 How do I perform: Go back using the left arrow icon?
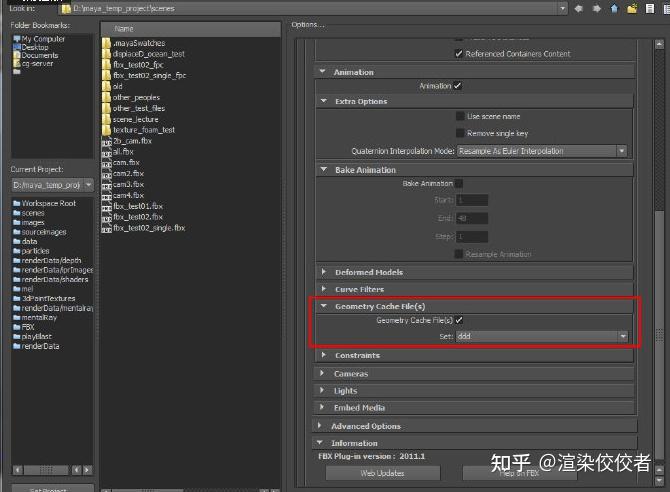click(x=579, y=8)
